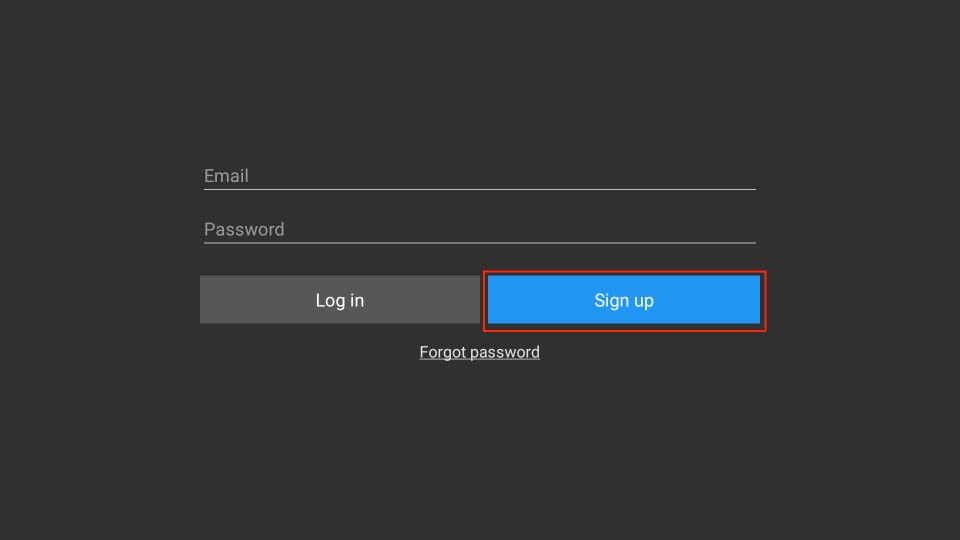
Task: Click the gray Log in button
Action: pyautogui.click(x=340, y=299)
